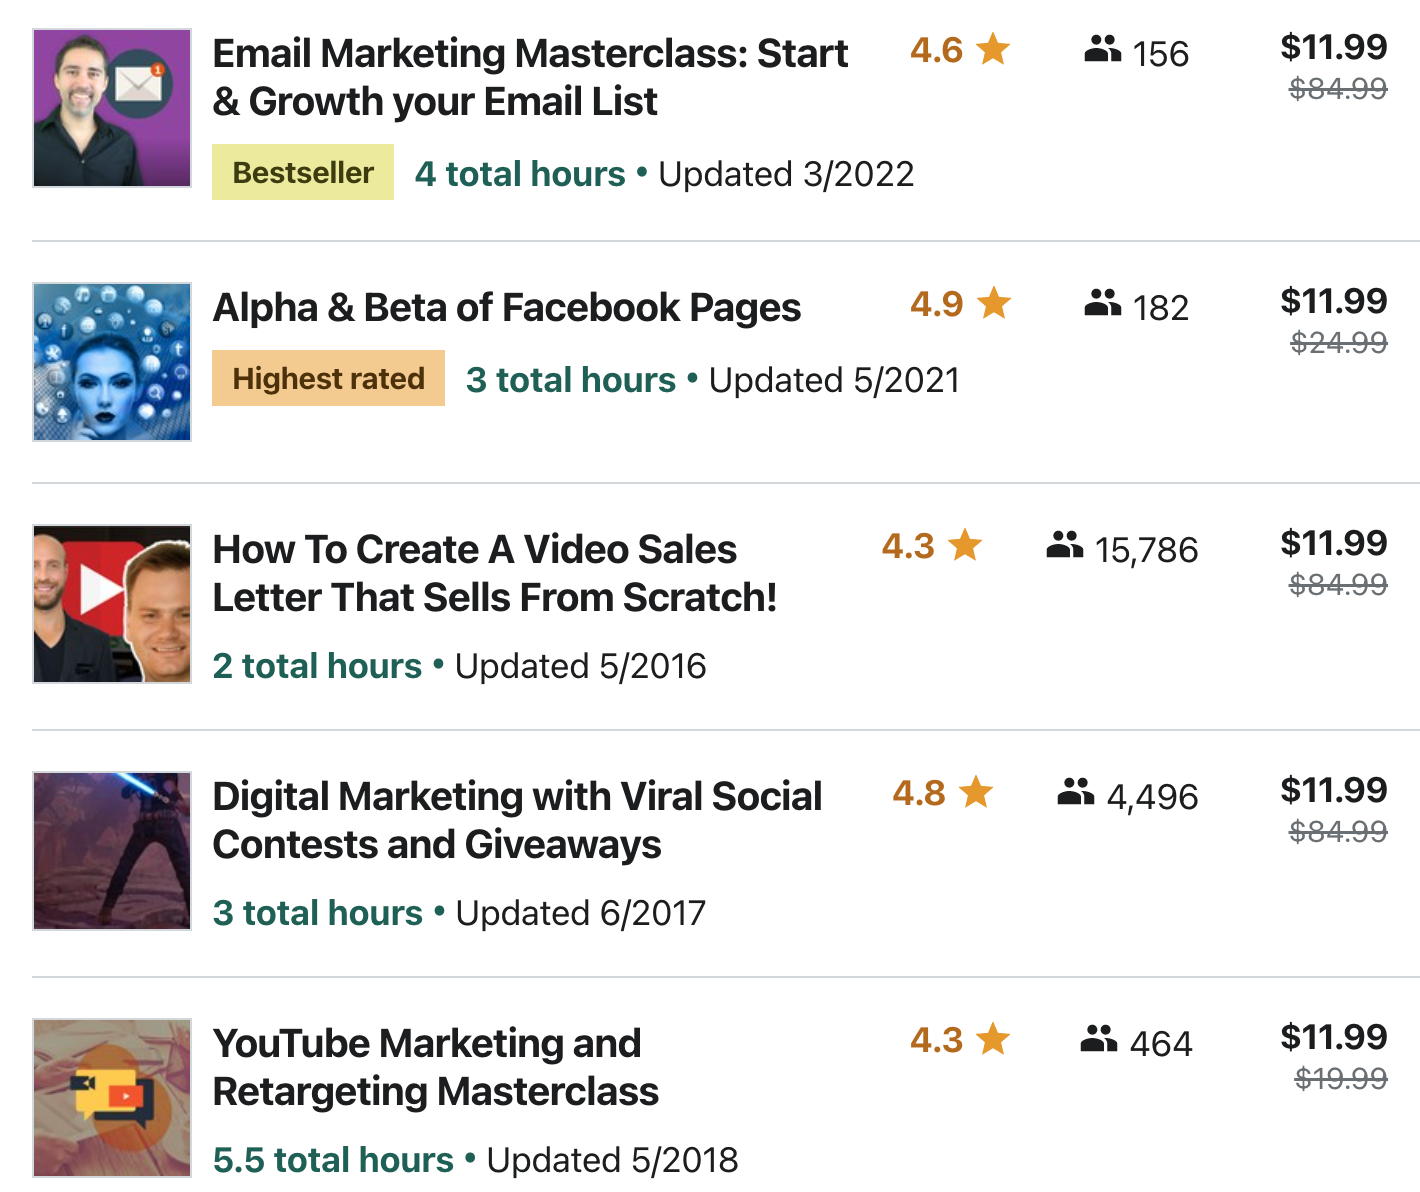Image resolution: width=1420 pixels, height=1192 pixels.
Task: Click the YouTube Marketing course thumbnail
Action: tap(112, 1098)
